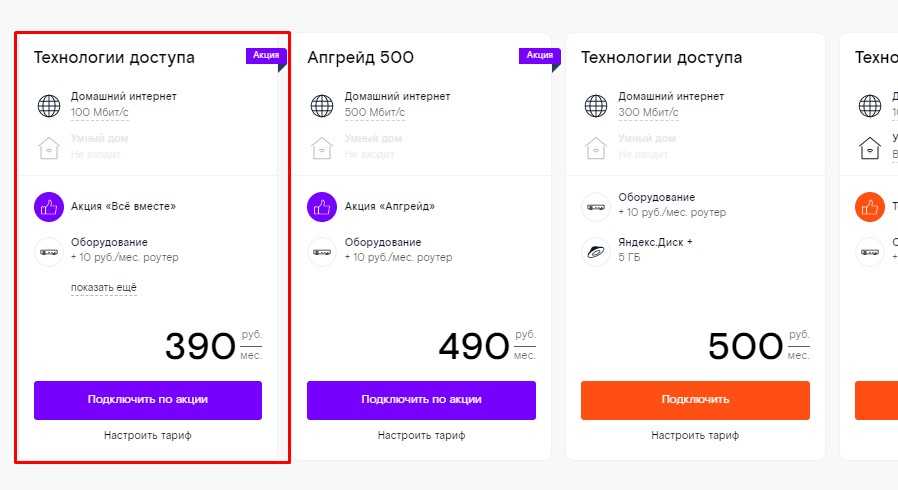Click thumbs-up icon for Акция «Апгрейд»

[322, 207]
